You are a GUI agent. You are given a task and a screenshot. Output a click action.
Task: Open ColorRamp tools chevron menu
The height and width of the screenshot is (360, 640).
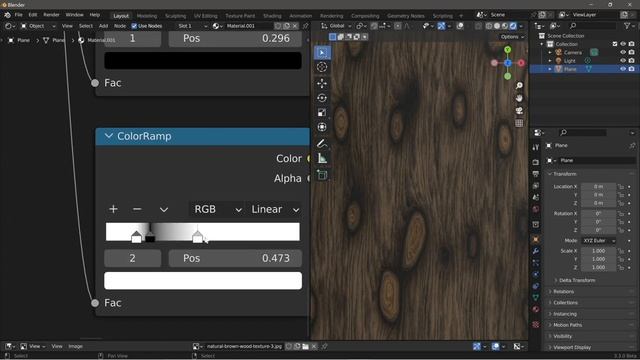(x=164, y=210)
